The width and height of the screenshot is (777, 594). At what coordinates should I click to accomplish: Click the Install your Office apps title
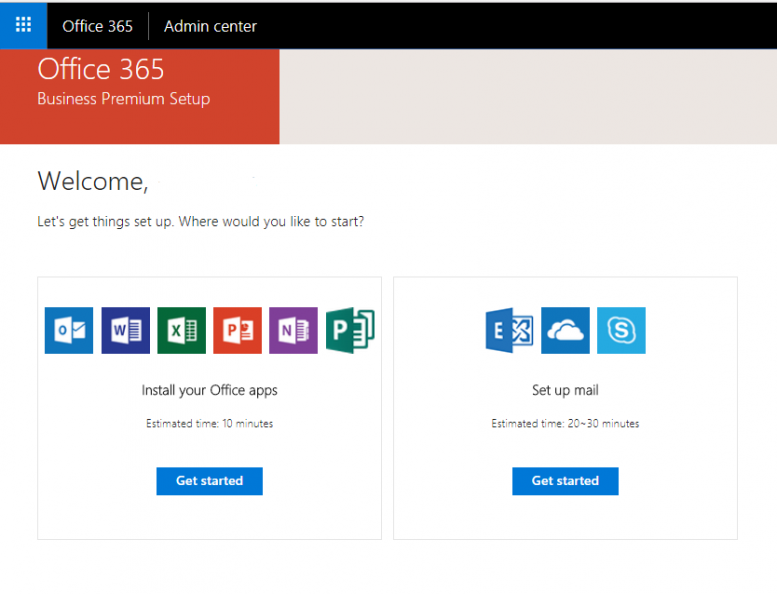coord(210,390)
